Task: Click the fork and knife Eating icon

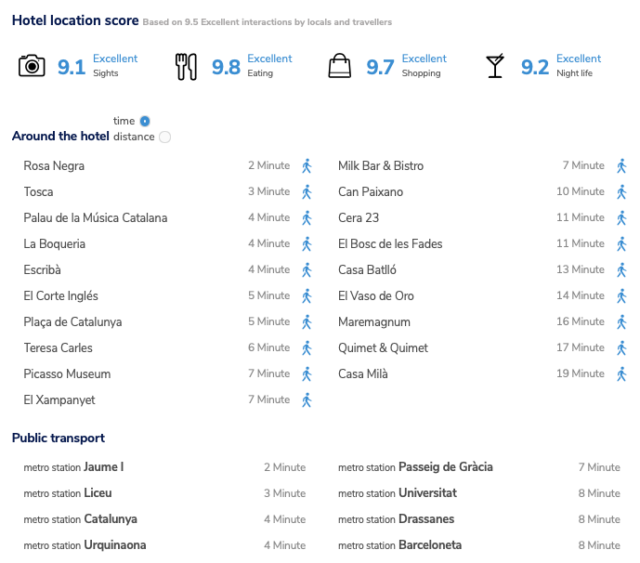Action: point(186,67)
